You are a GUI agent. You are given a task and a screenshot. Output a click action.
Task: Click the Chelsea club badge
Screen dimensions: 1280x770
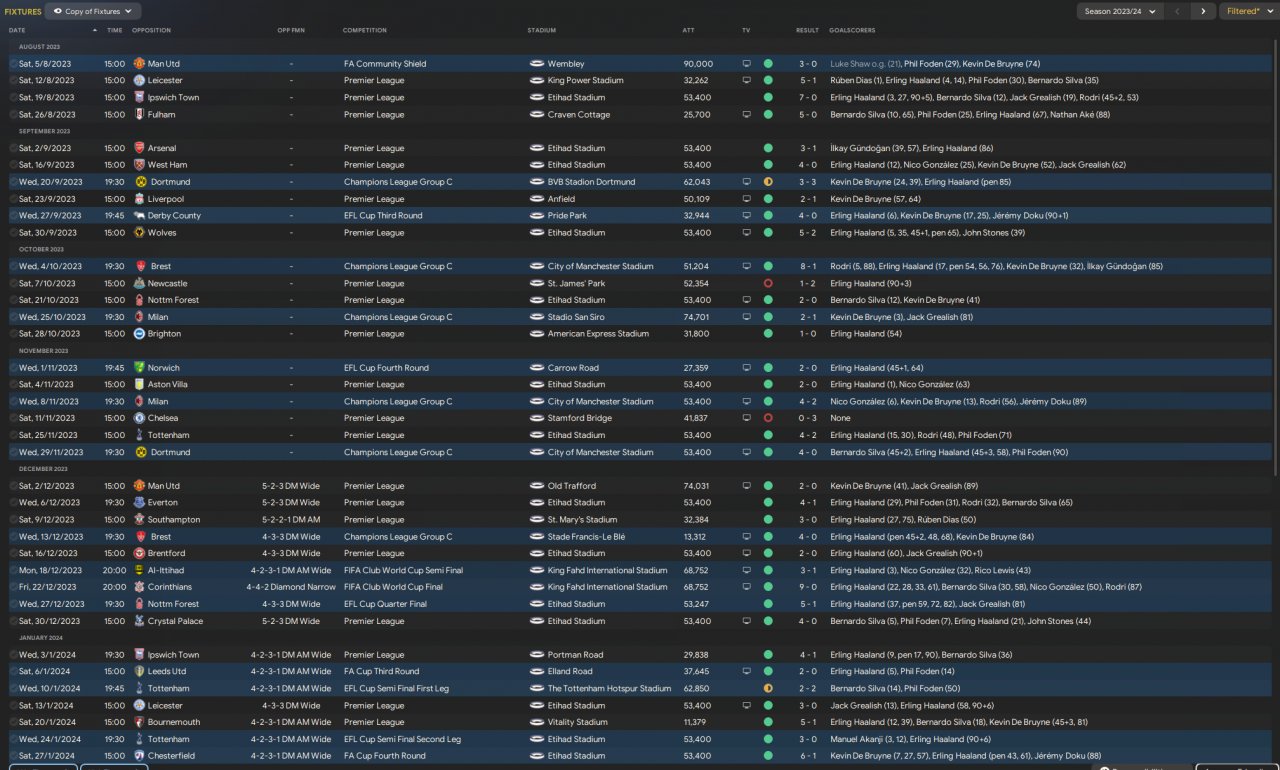tap(139, 419)
